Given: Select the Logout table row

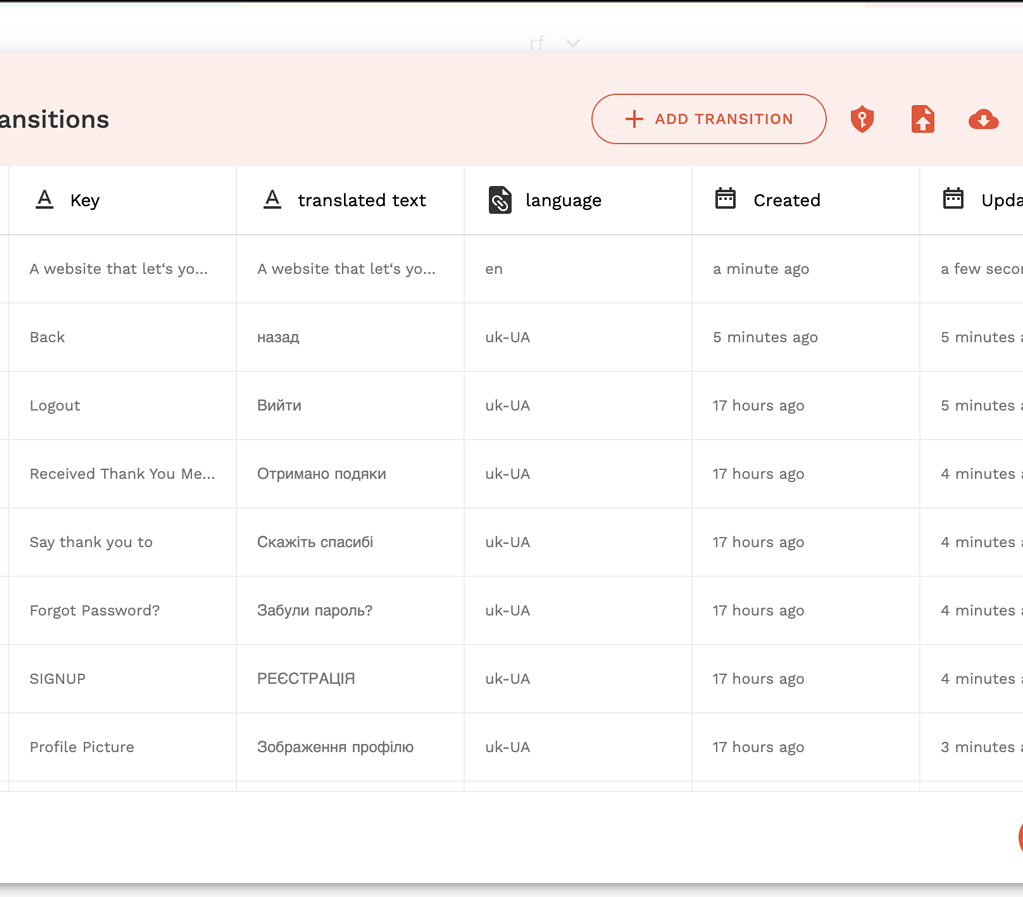Looking at the screenshot, I should (x=55, y=405).
